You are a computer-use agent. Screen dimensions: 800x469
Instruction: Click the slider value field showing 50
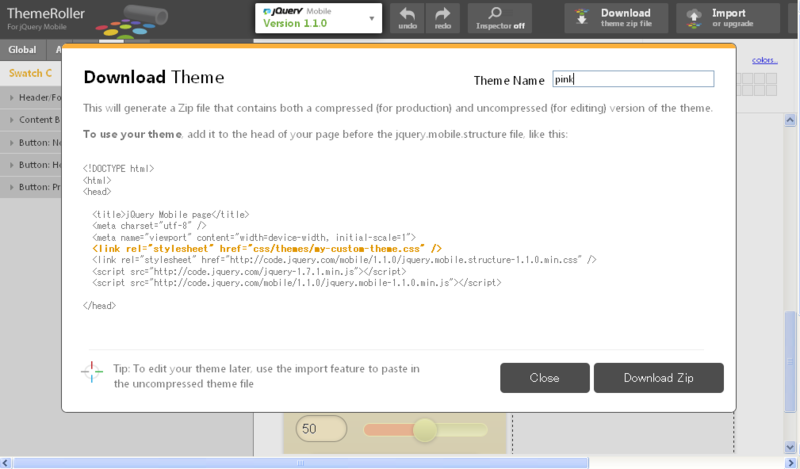pyautogui.click(x=321, y=429)
